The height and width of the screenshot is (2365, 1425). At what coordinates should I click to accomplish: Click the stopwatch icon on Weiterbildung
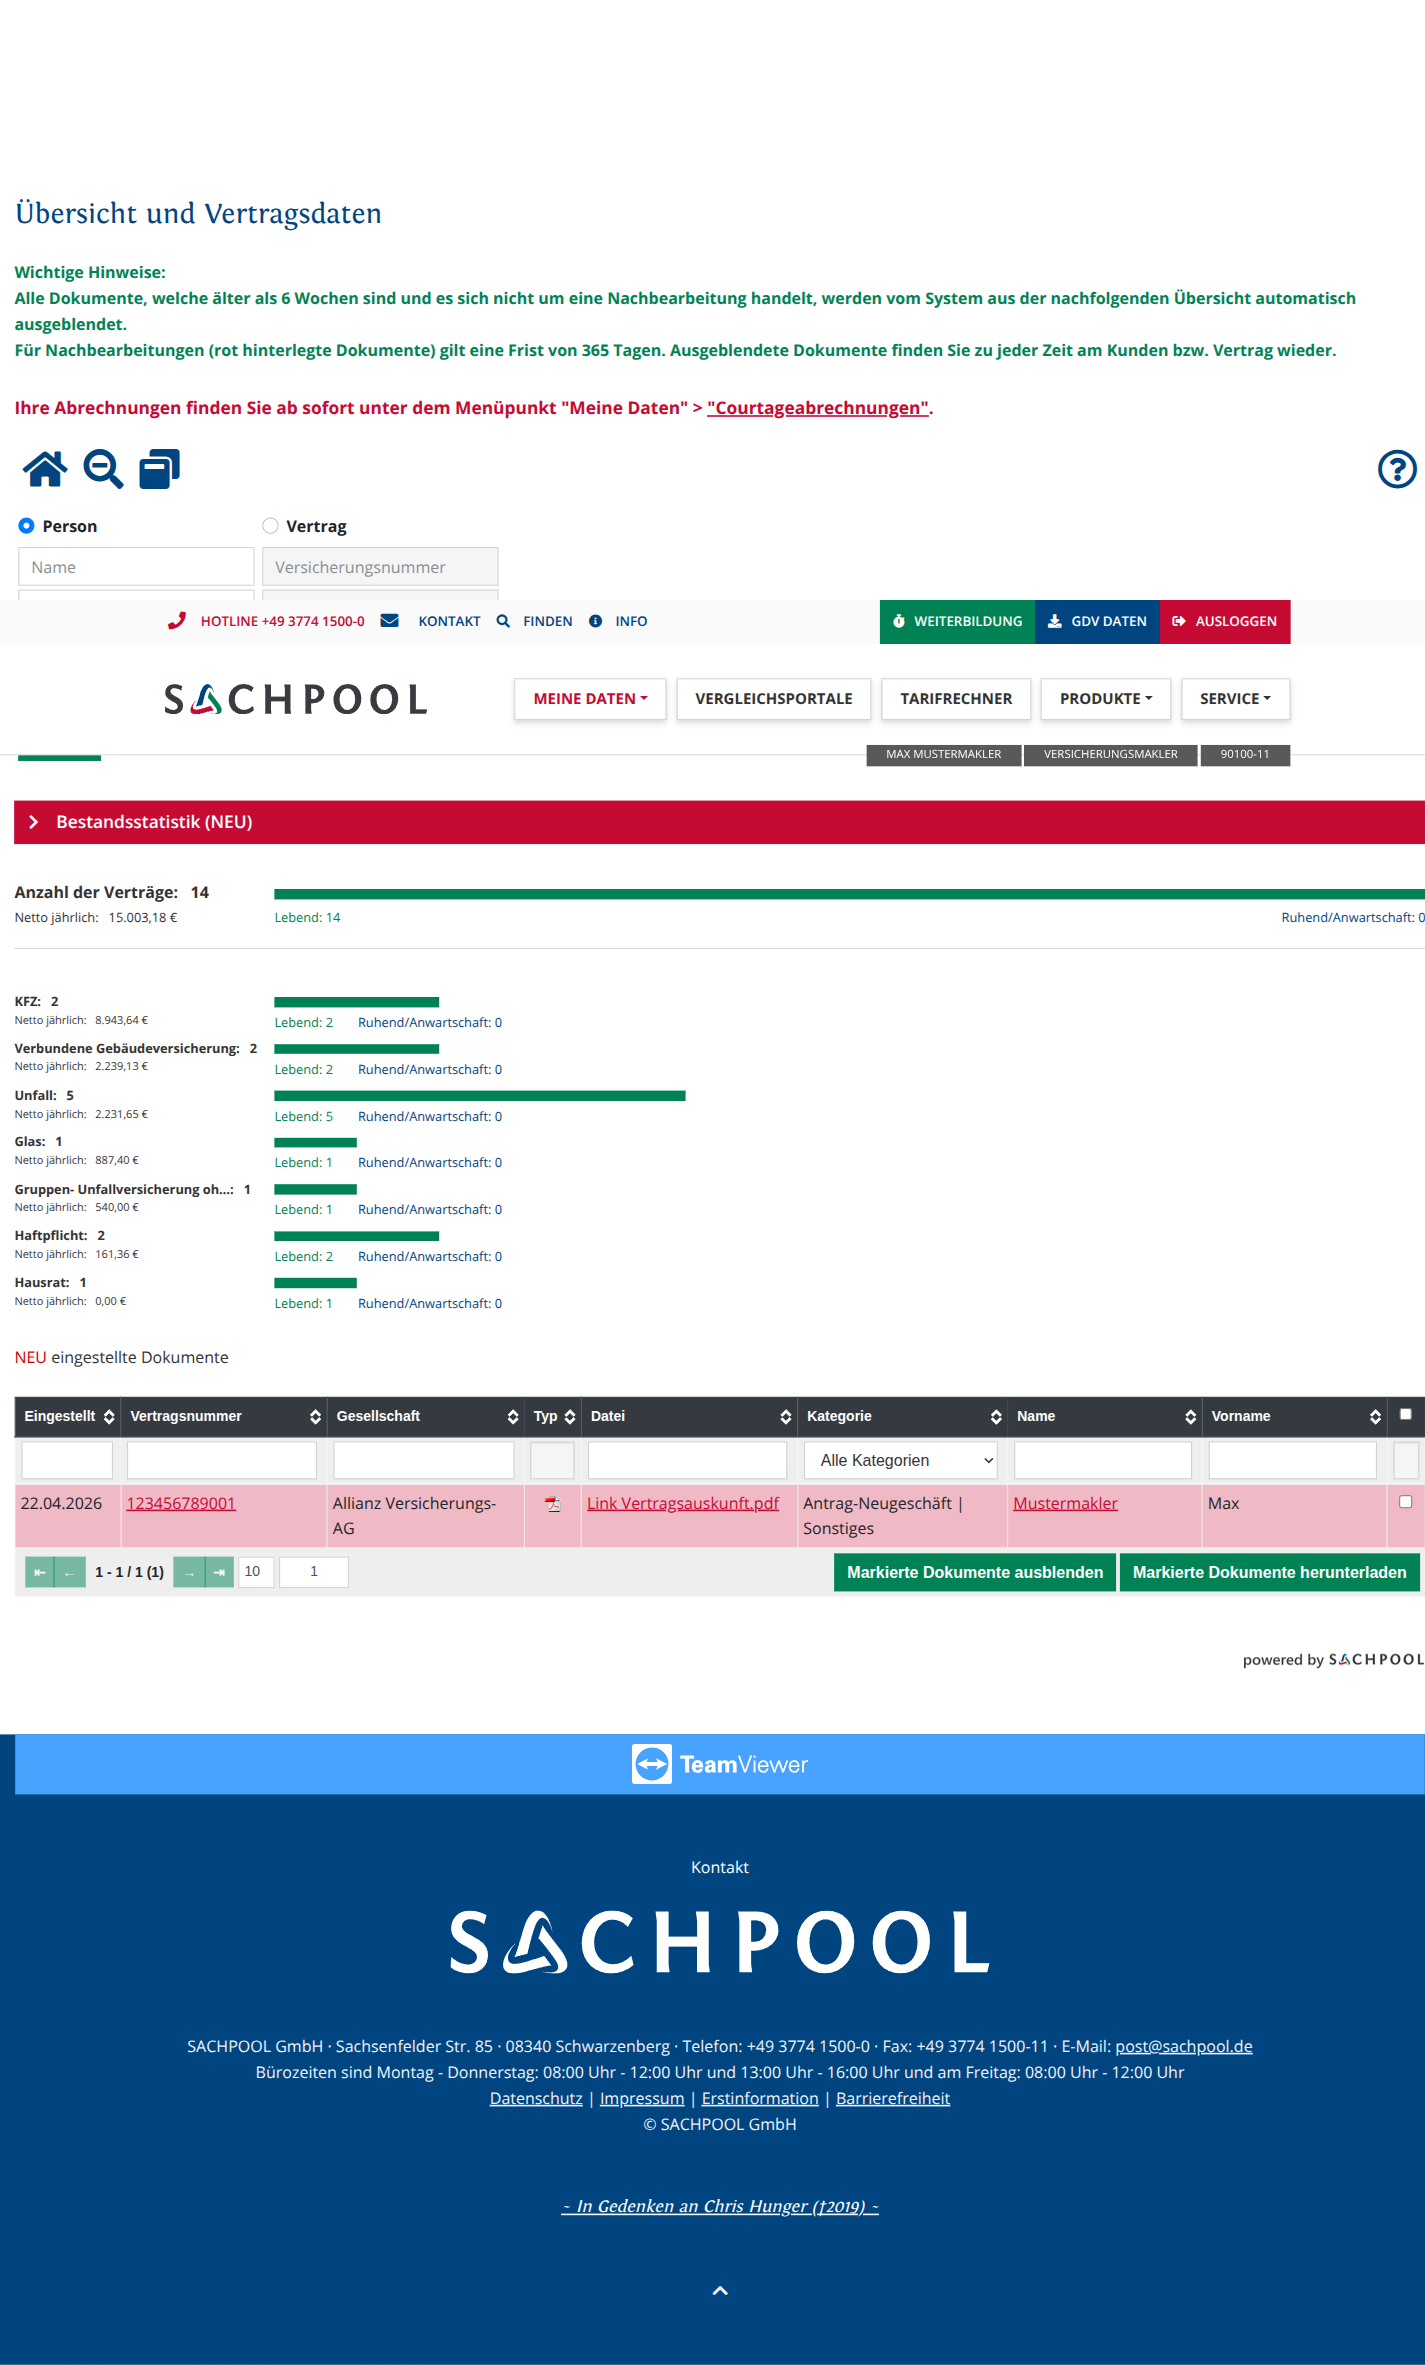(899, 621)
